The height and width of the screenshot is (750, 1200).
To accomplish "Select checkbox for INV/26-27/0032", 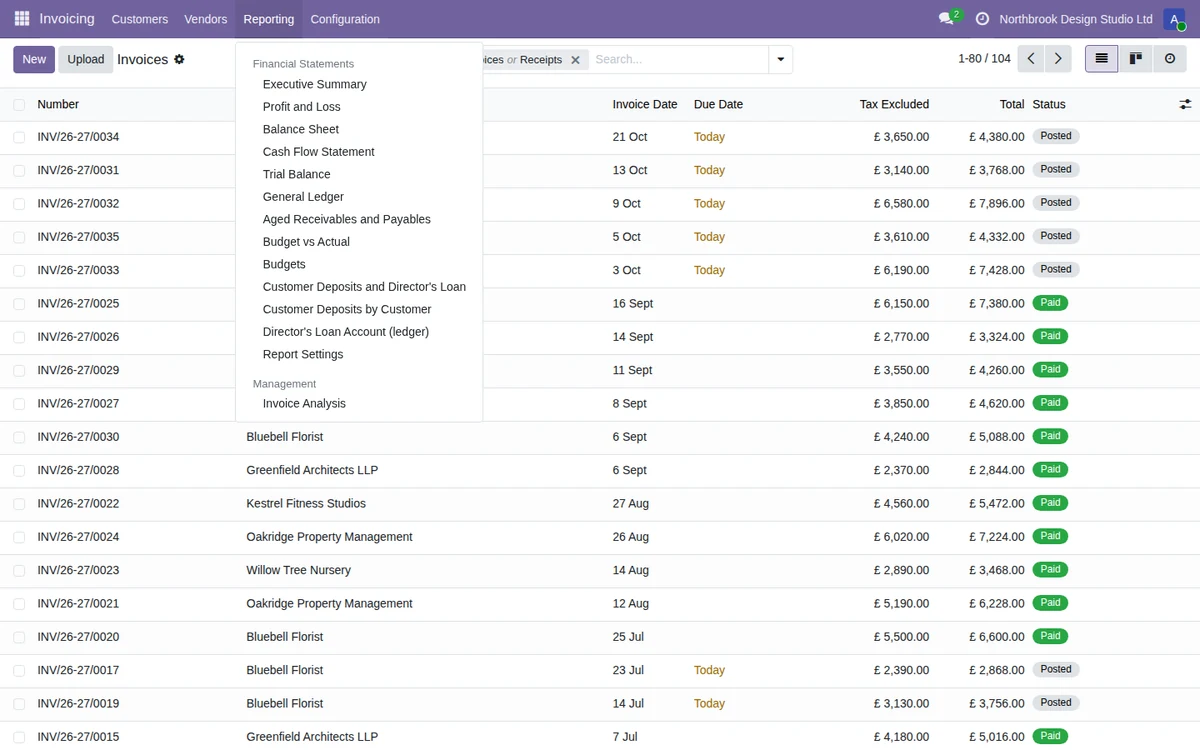I will tap(19, 204).
